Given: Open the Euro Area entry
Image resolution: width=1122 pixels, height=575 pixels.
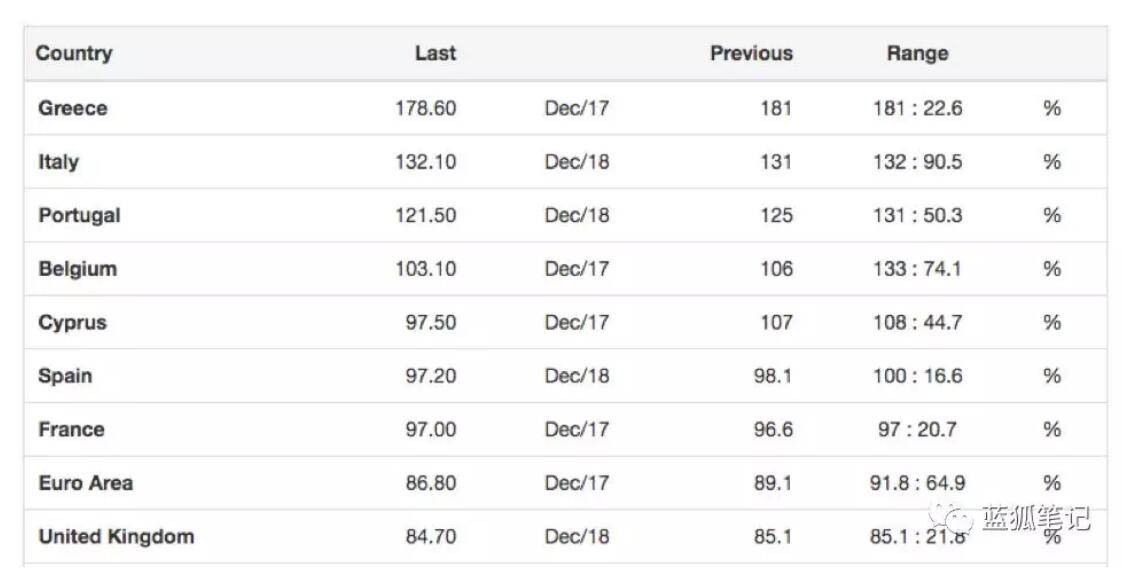Looking at the screenshot, I should click(x=86, y=483).
